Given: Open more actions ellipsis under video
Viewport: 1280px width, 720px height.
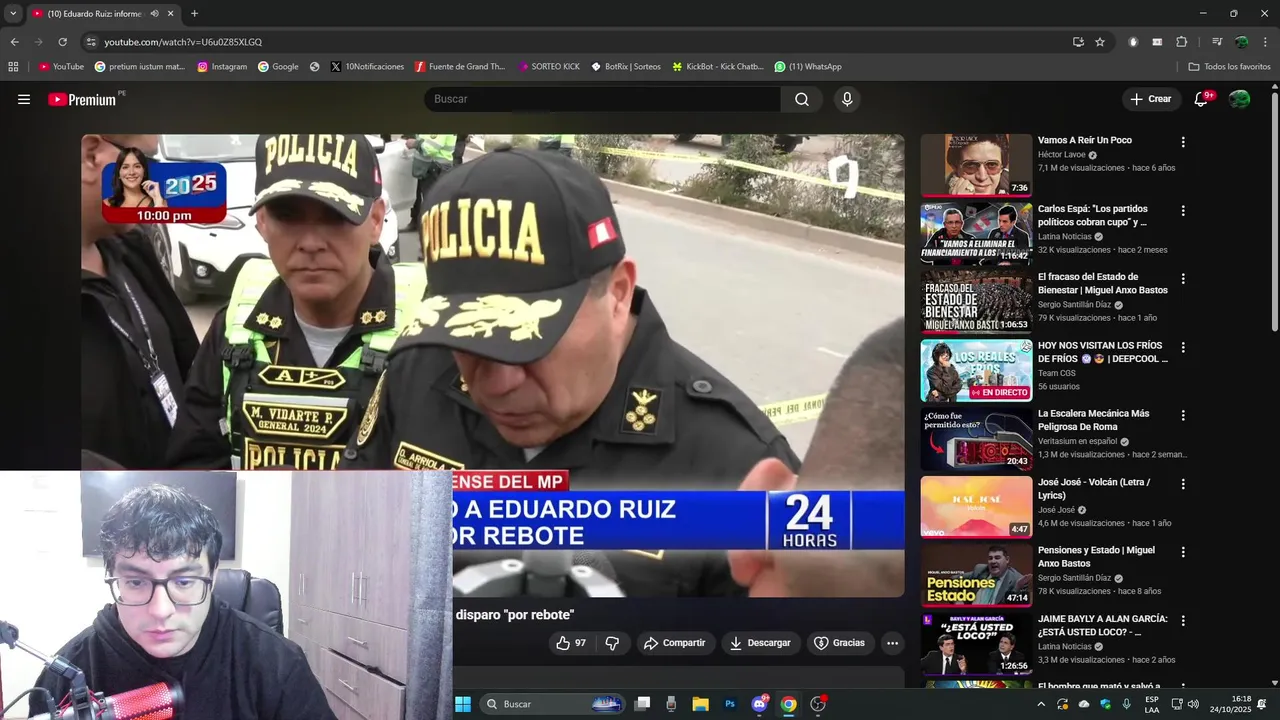Looking at the screenshot, I should point(892,643).
